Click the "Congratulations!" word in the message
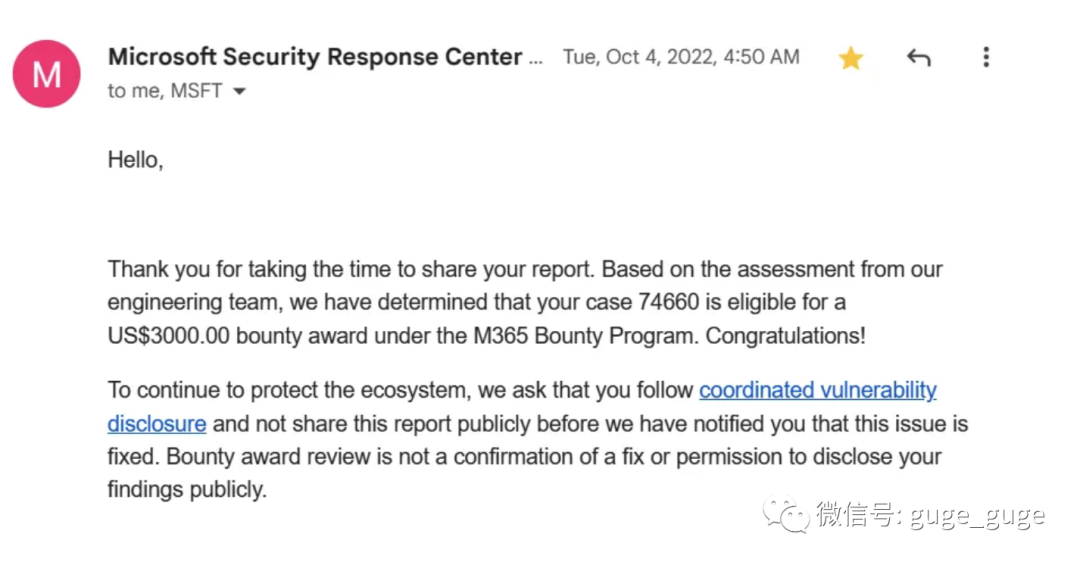This screenshot has height=565, width=1080. [785, 336]
